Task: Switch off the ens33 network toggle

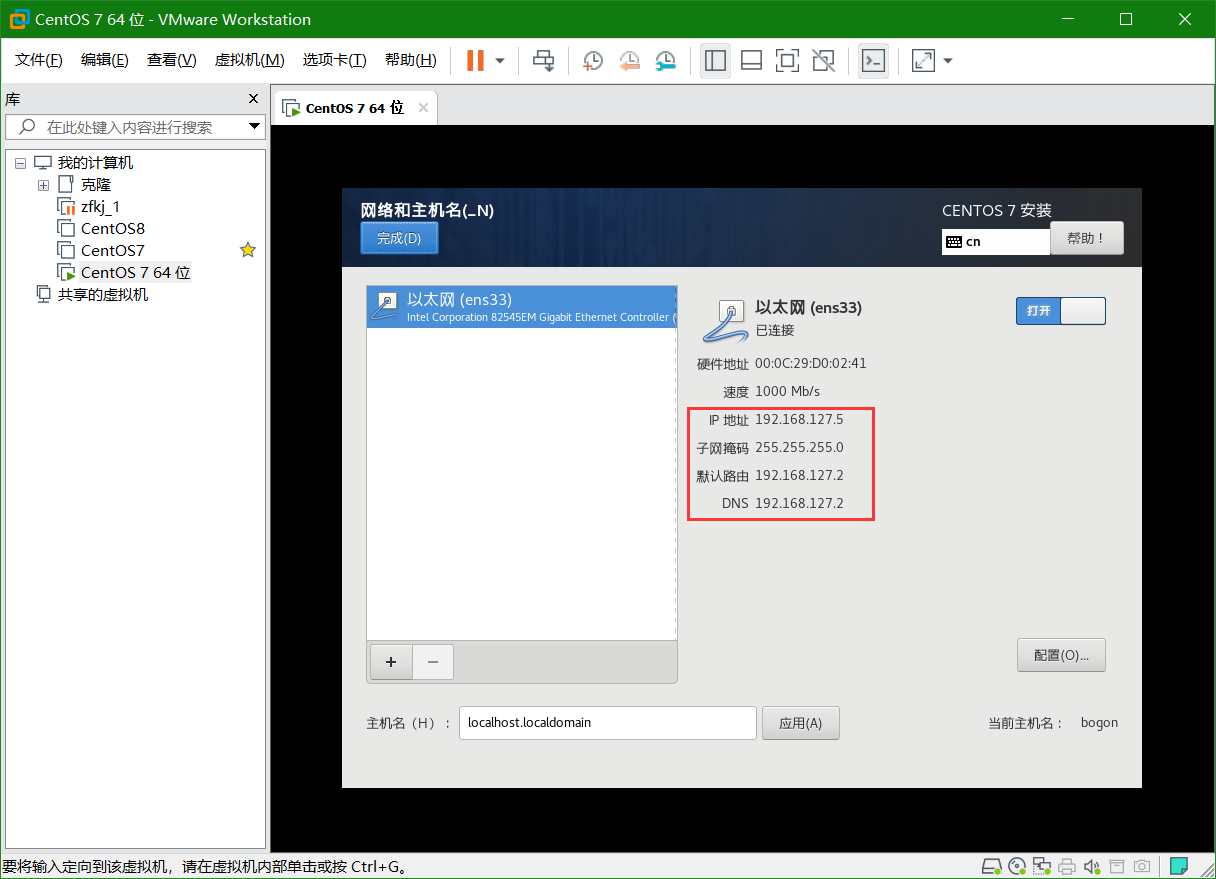Action: tap(1061, 311)
